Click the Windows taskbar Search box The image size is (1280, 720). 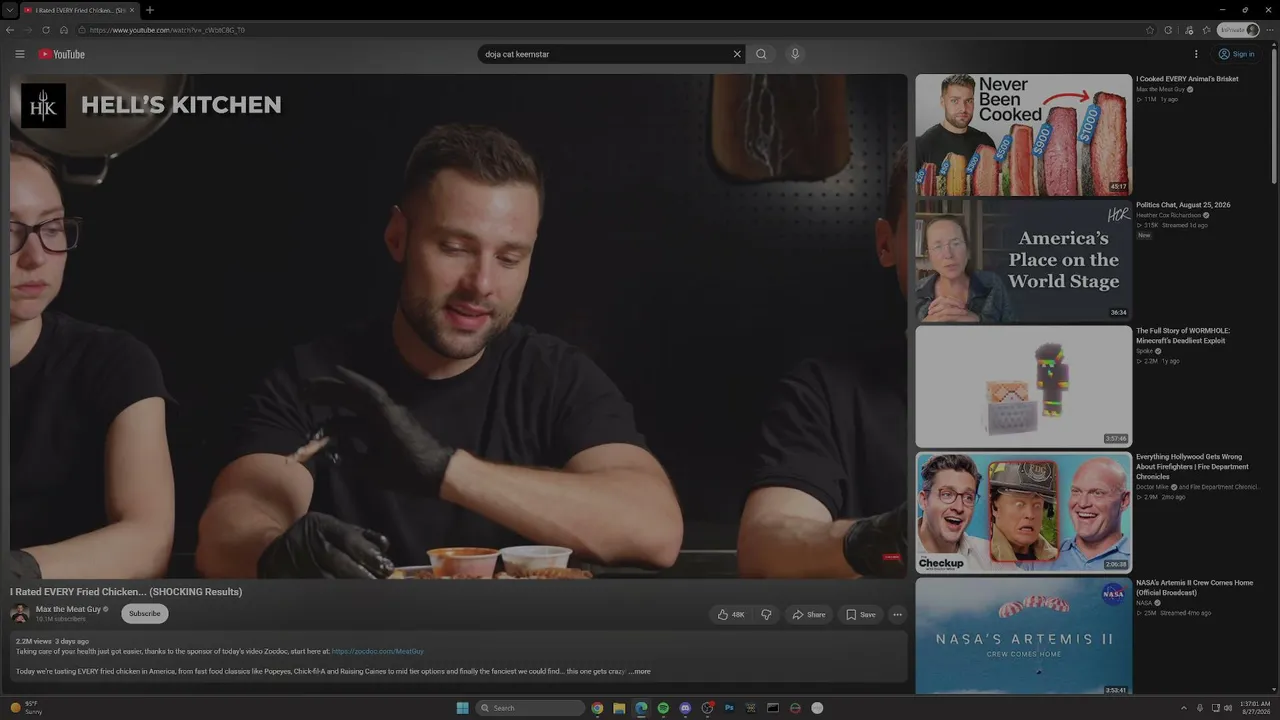pyautogui.click(x=529, y=708)
